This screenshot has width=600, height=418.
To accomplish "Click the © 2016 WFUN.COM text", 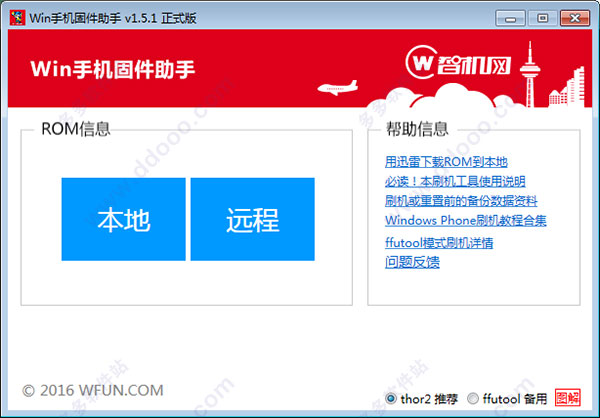I will pos(93,390).
